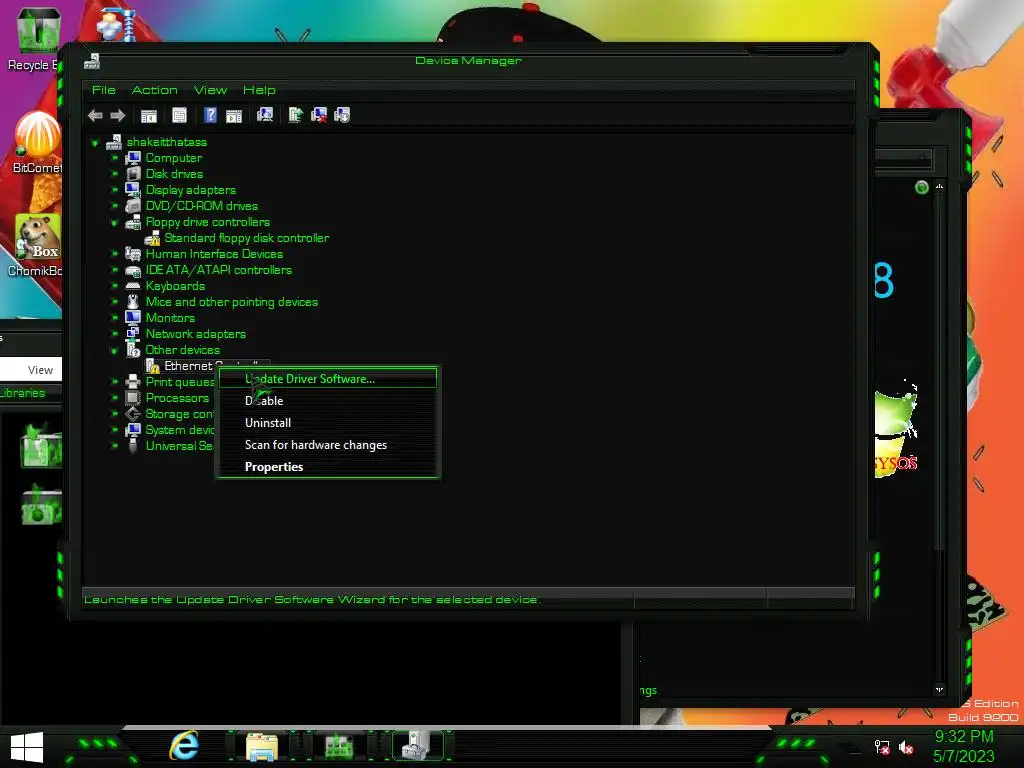Expand the Display adapters category arrow

114,190
